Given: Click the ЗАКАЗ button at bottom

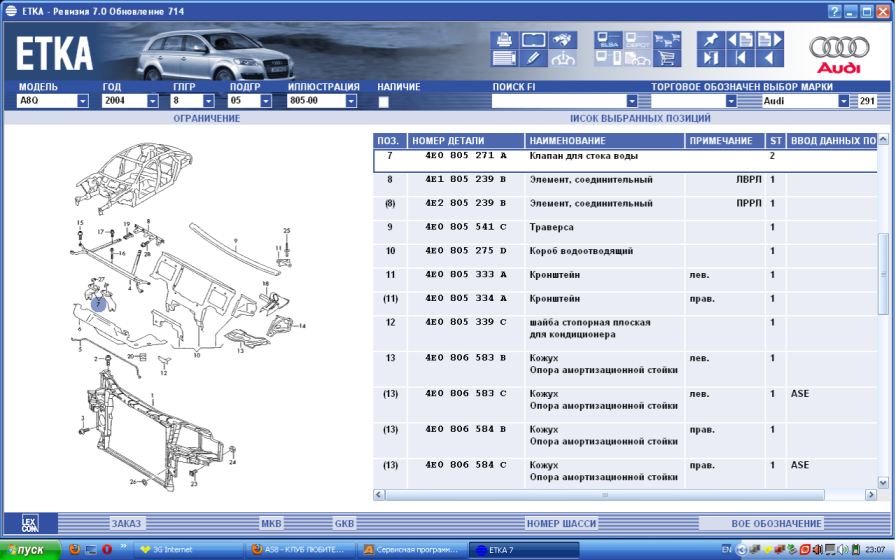Looking at the screenshot, I should (127, 523).
